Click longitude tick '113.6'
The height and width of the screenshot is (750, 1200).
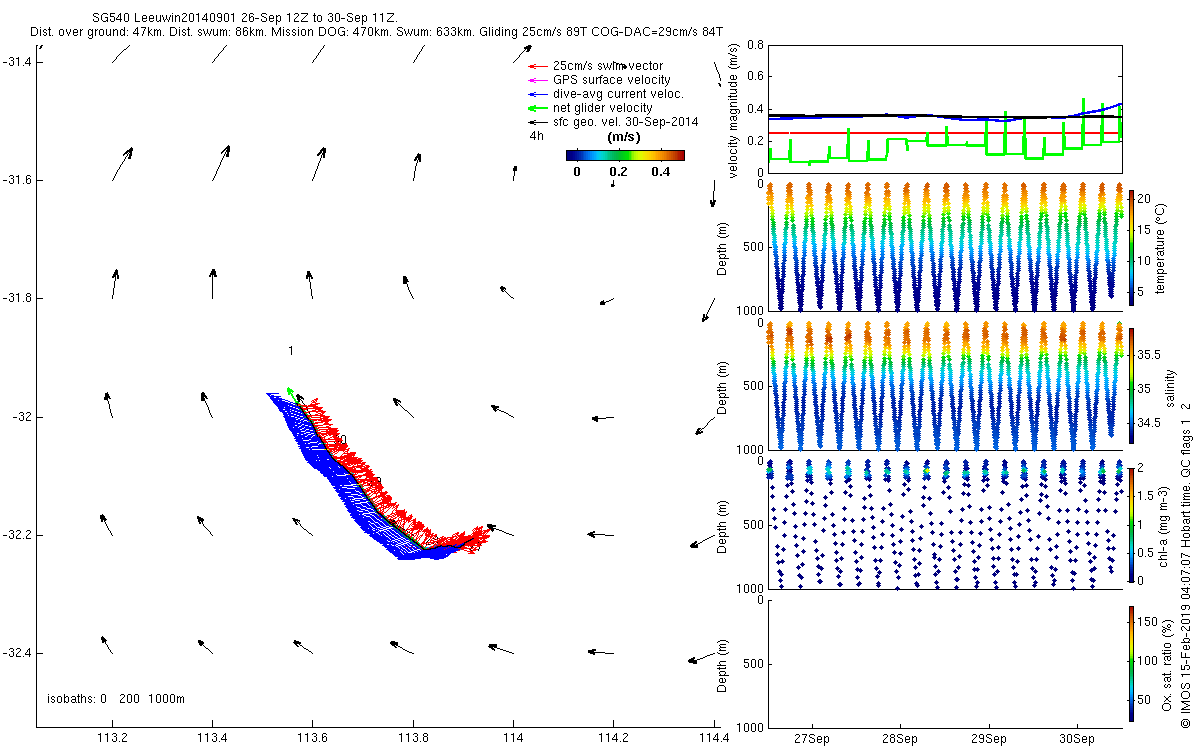[312, 738]
